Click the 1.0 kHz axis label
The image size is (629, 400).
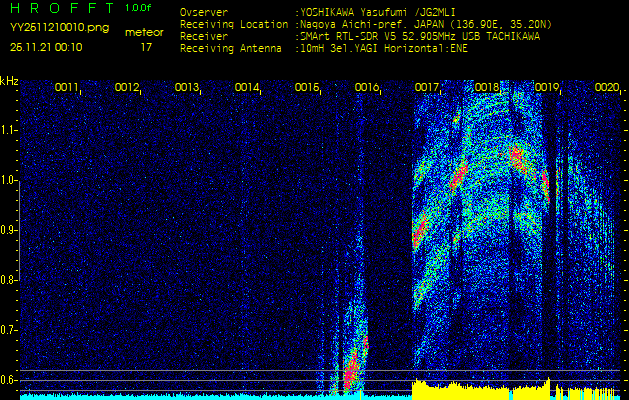pos(7,181)
